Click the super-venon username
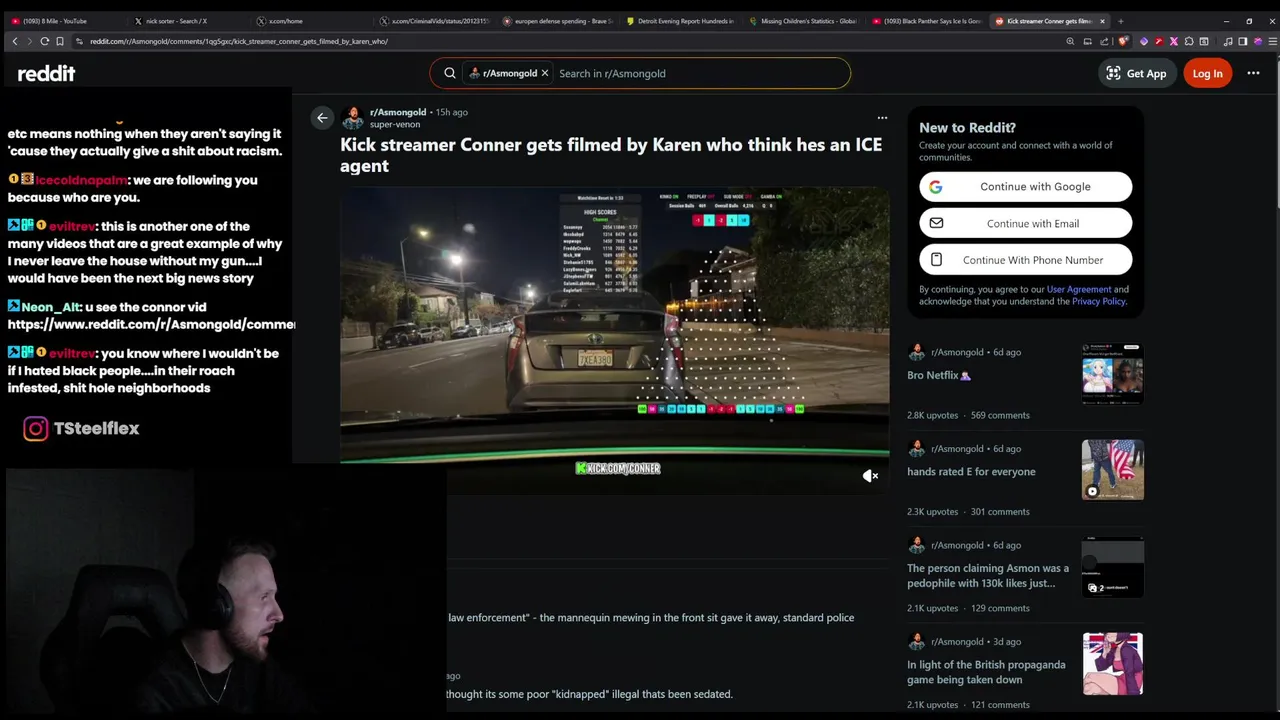Screen dimensions: 1280x720 pyautogui.click(x=395, y=125)
